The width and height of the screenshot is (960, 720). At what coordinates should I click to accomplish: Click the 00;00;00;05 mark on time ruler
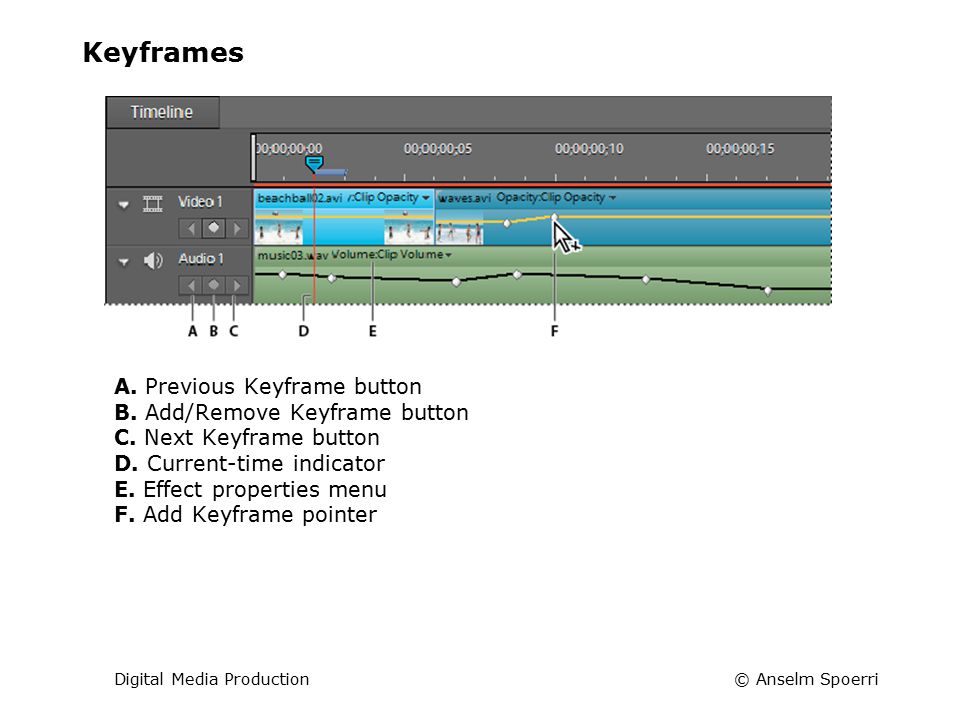438,149
